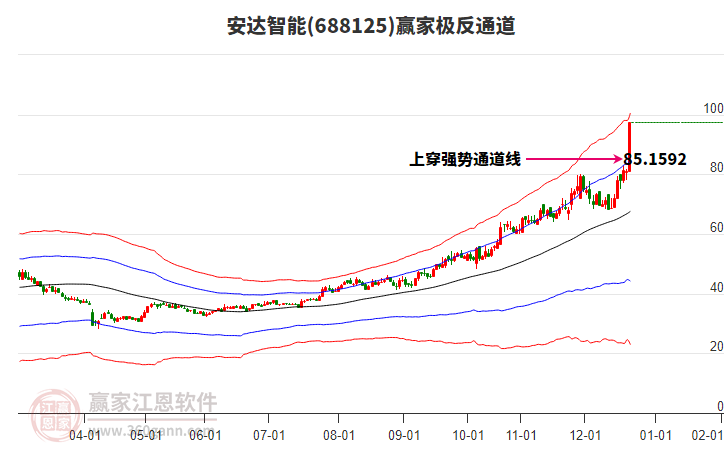The image size is (726, 450).
Task: Click the 40 price axis label
Action: [717, 288]
